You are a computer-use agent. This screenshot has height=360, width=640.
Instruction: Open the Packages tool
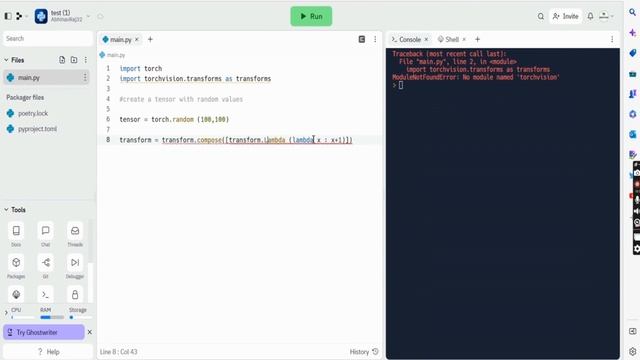tap(16, 266)
